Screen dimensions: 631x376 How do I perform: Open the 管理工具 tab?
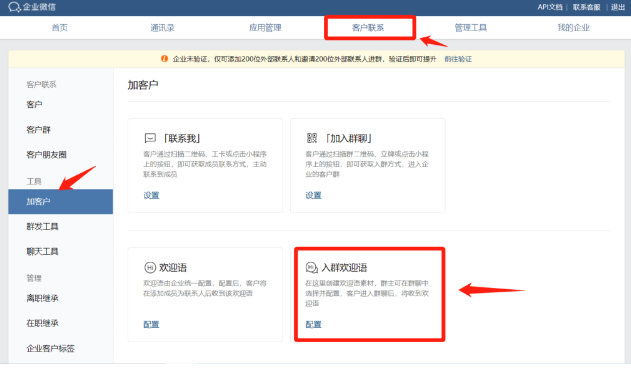coord(470,28)
